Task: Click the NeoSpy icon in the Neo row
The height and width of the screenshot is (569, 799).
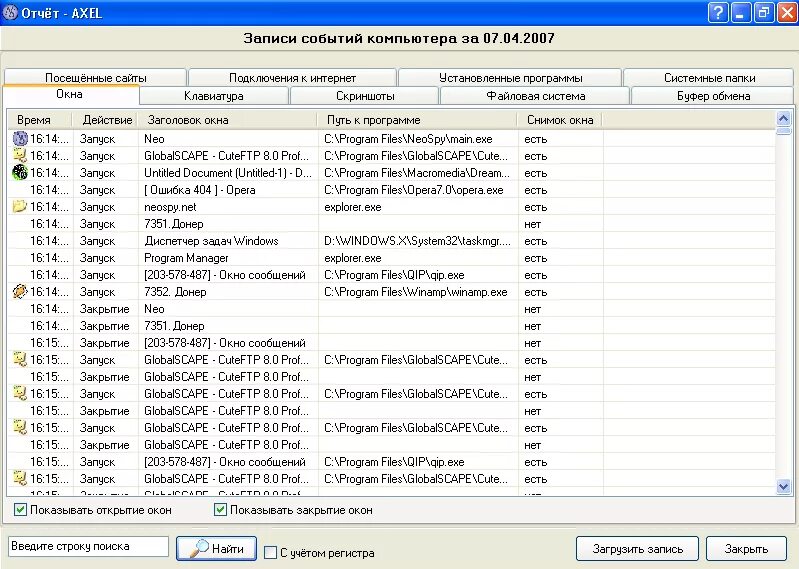Action: [20, 139]
